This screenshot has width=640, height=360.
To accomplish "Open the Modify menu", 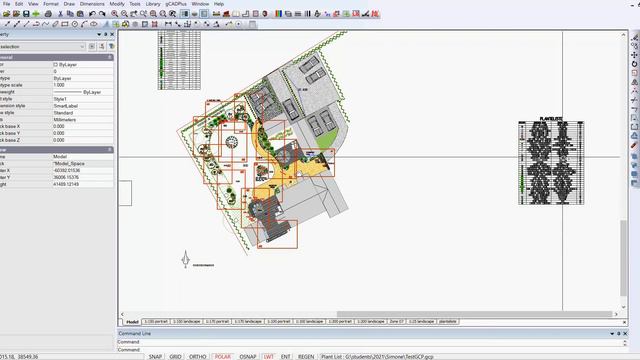I will click(117, 4).
